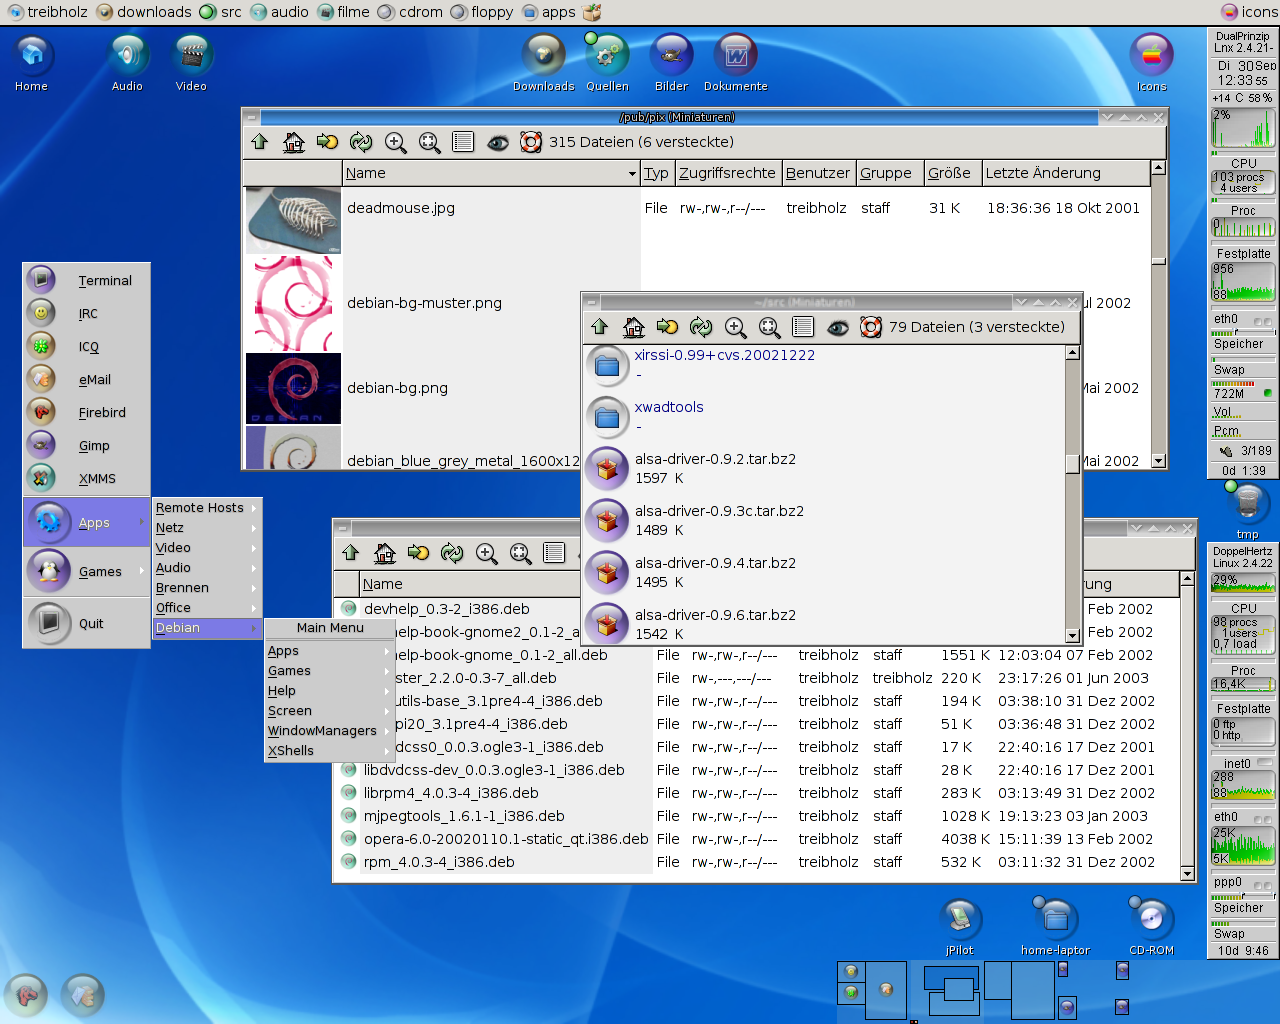Click Name column sort arrow in /pub/pix
Image resolution: width=1280 pixels, height=1024 pixels.
click(632, 173)
